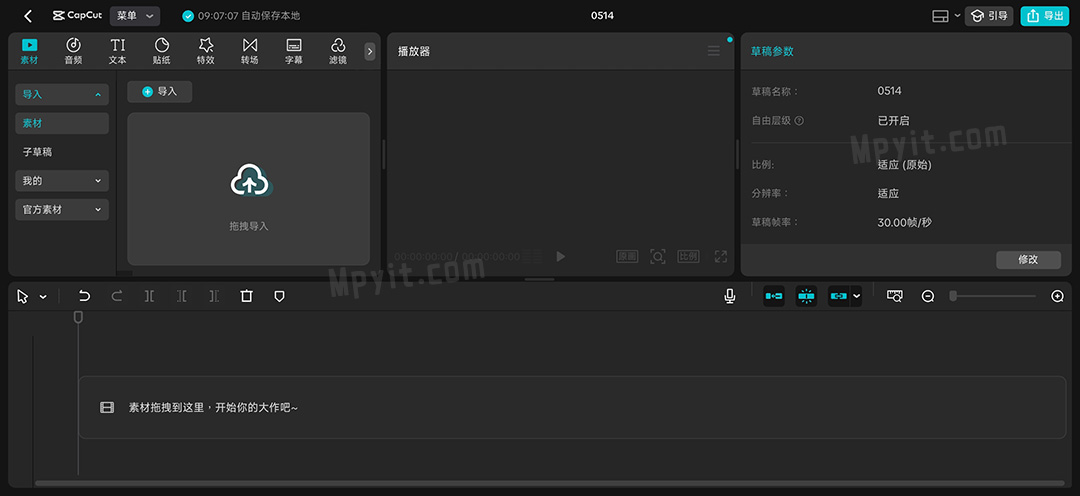Expand the 官方素材 section
The image size is (1080, 496).
pos(62,209)
